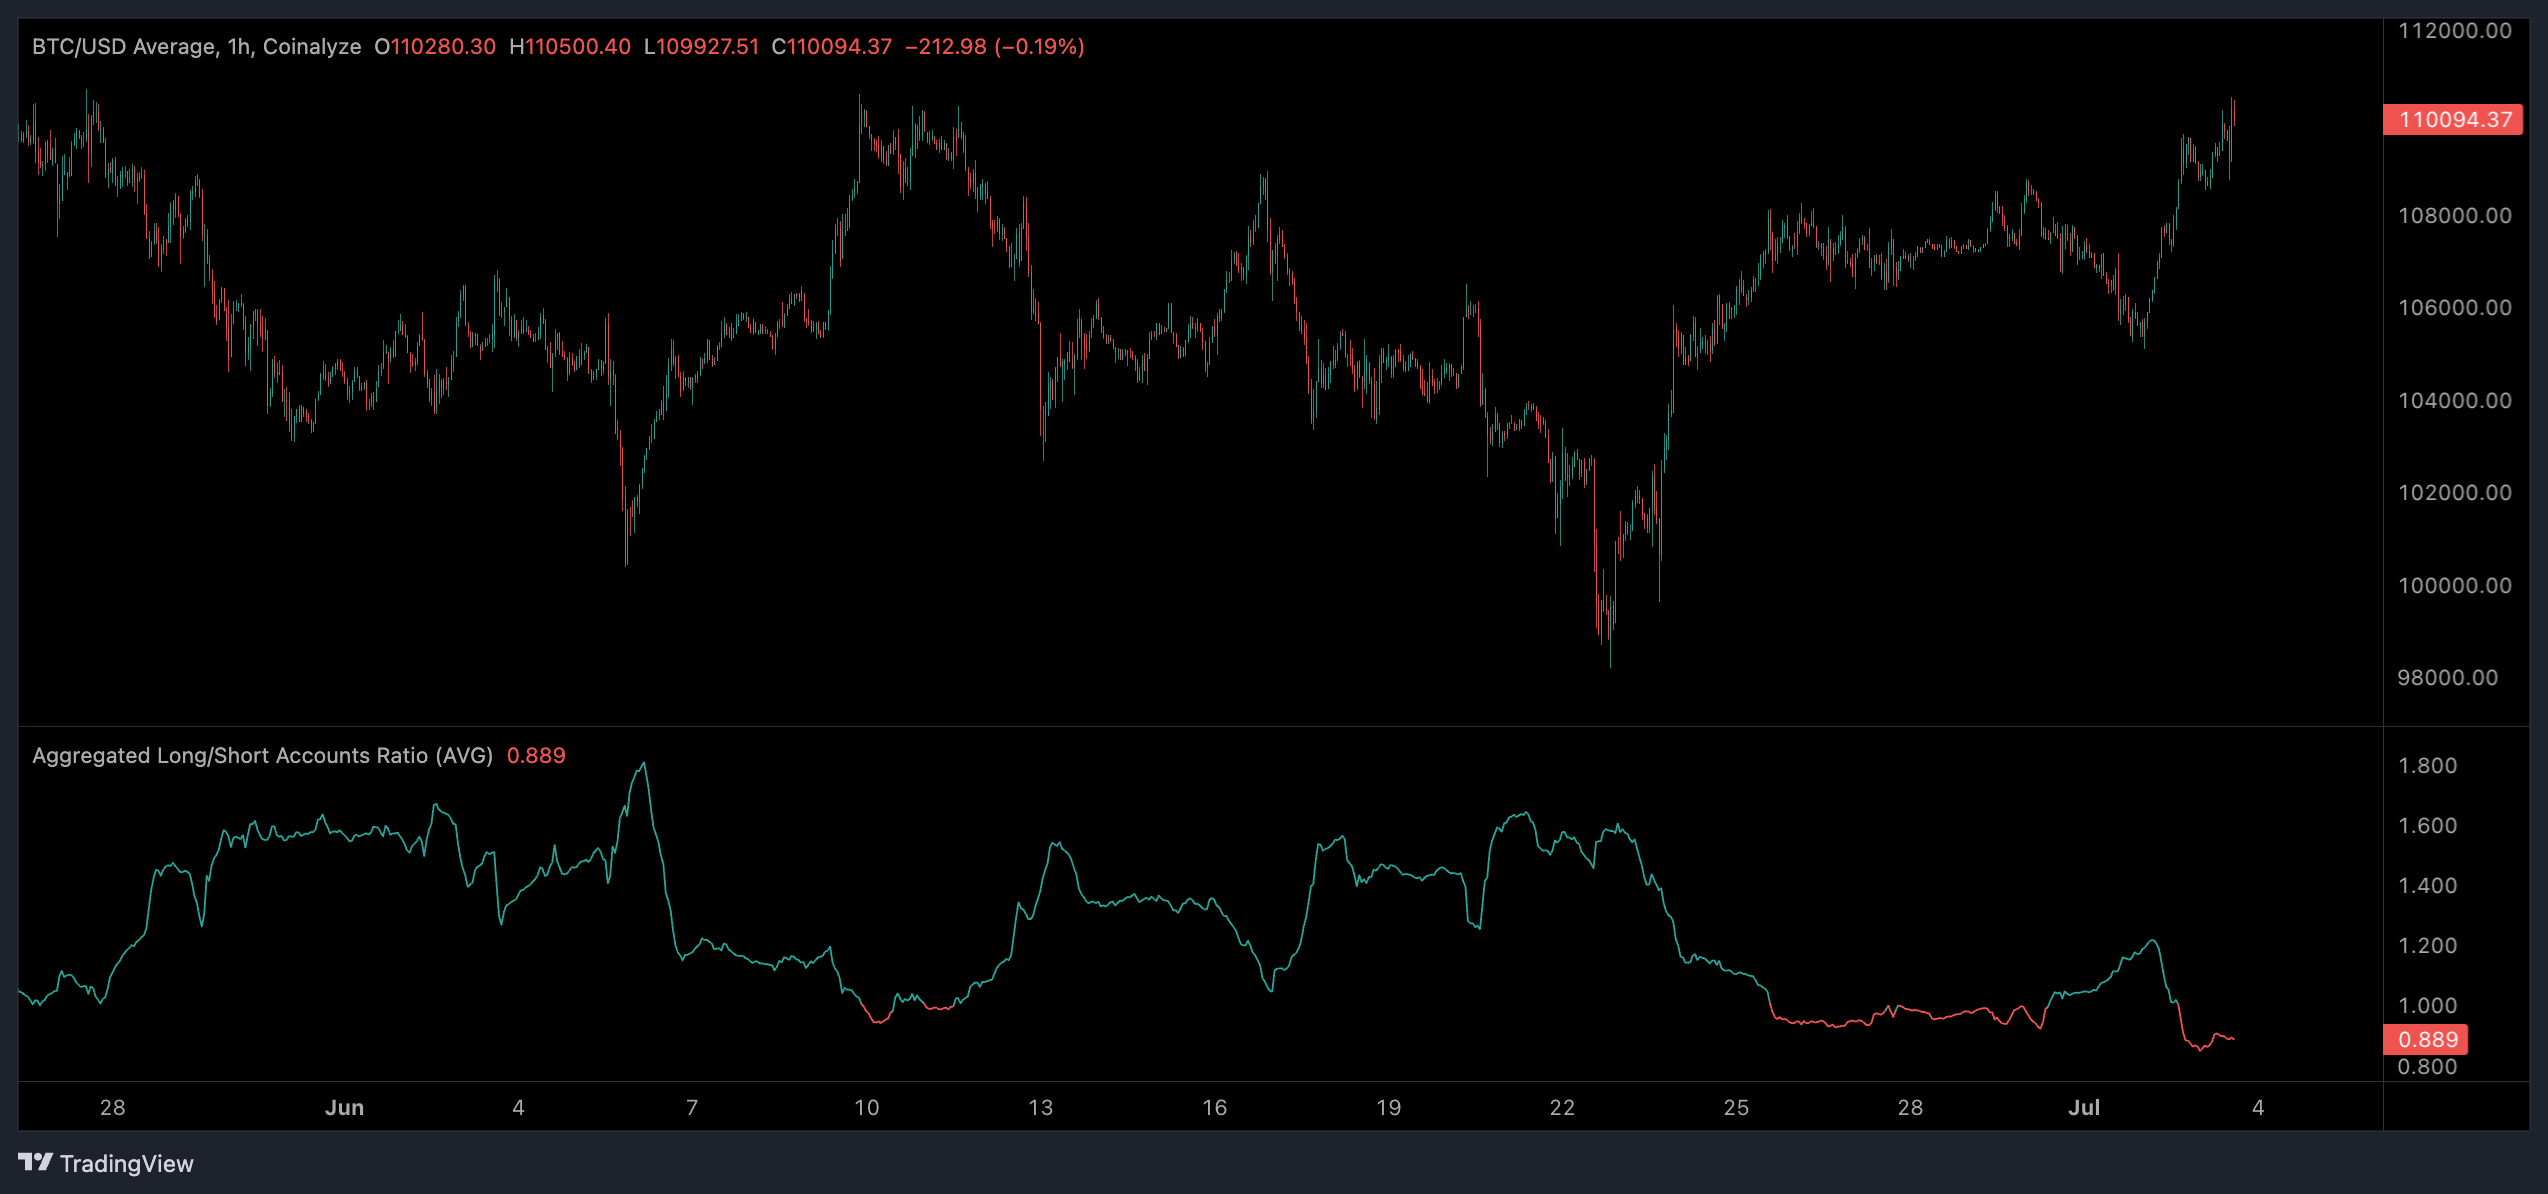Screen dimensions: 2548x1194
Task: Select the Jul label on time axis
Action: tap(2085, 1107)
